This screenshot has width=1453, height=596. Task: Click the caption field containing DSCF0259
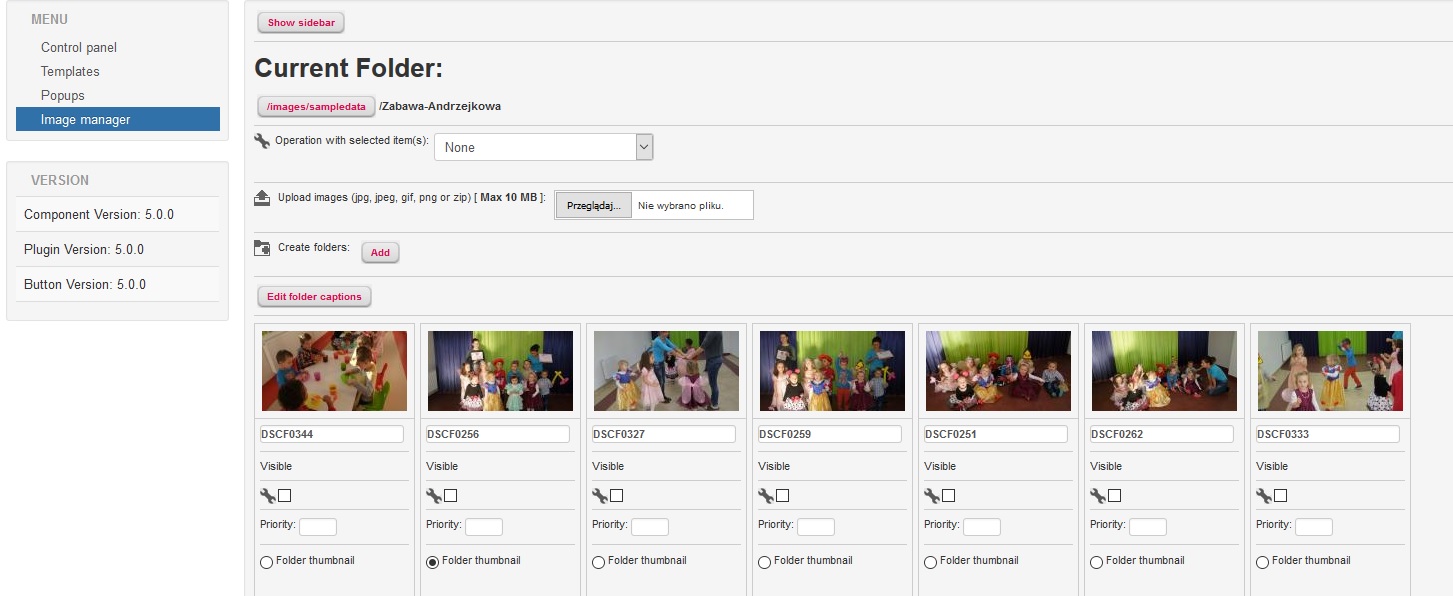coord(830,434)
